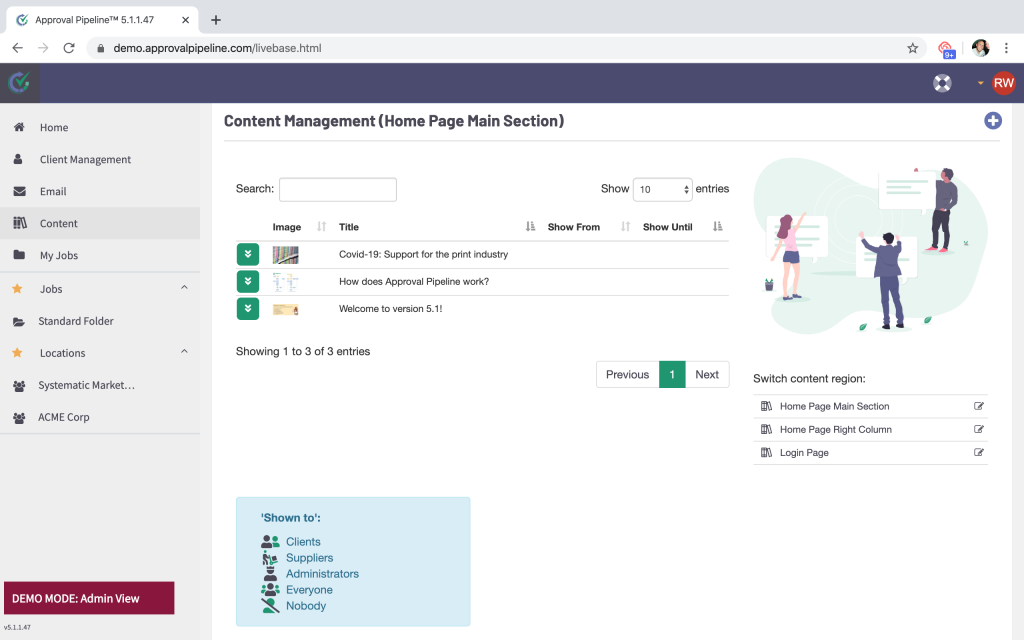Select page 1 in pagination
This screenshot has height=640, width=1024.
tap(672, 374)
